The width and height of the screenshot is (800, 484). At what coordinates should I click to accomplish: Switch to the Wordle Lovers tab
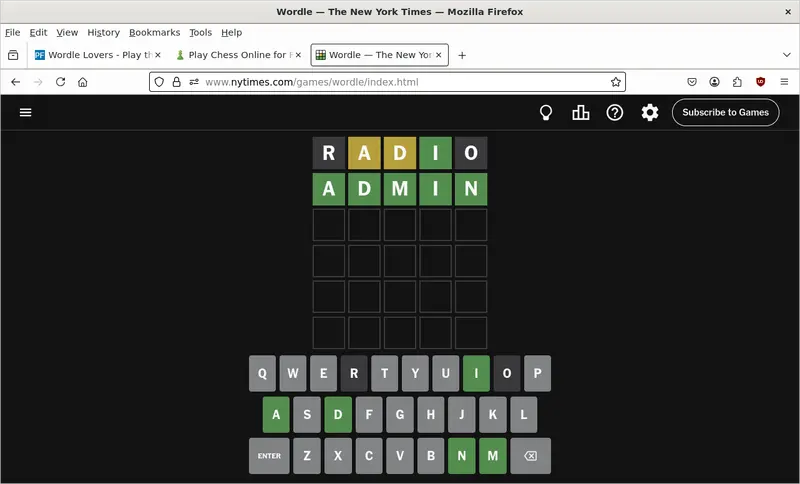pos(97,55)
